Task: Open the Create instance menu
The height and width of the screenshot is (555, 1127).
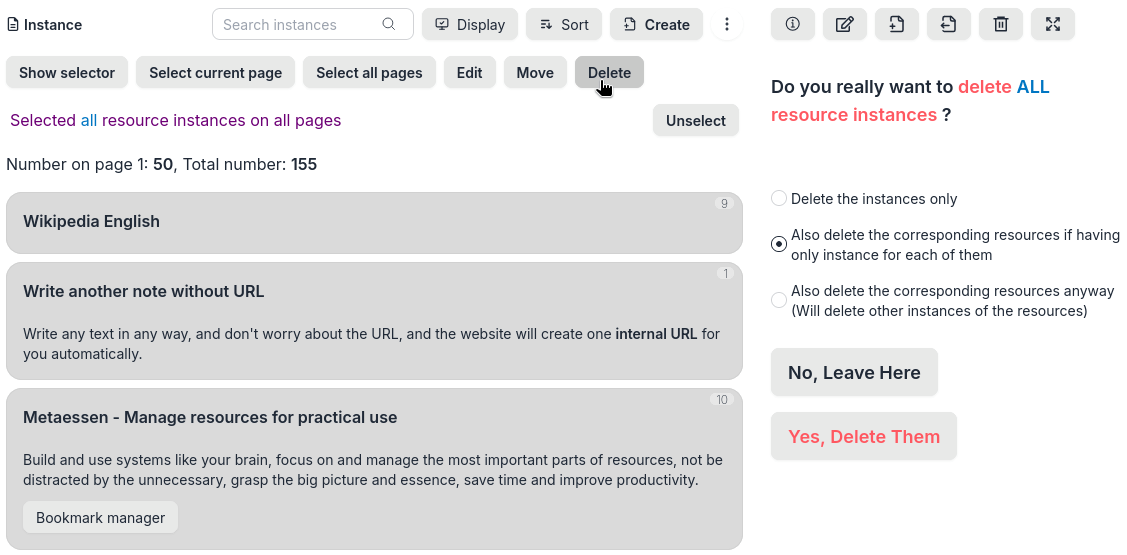Action: [656, 24]
